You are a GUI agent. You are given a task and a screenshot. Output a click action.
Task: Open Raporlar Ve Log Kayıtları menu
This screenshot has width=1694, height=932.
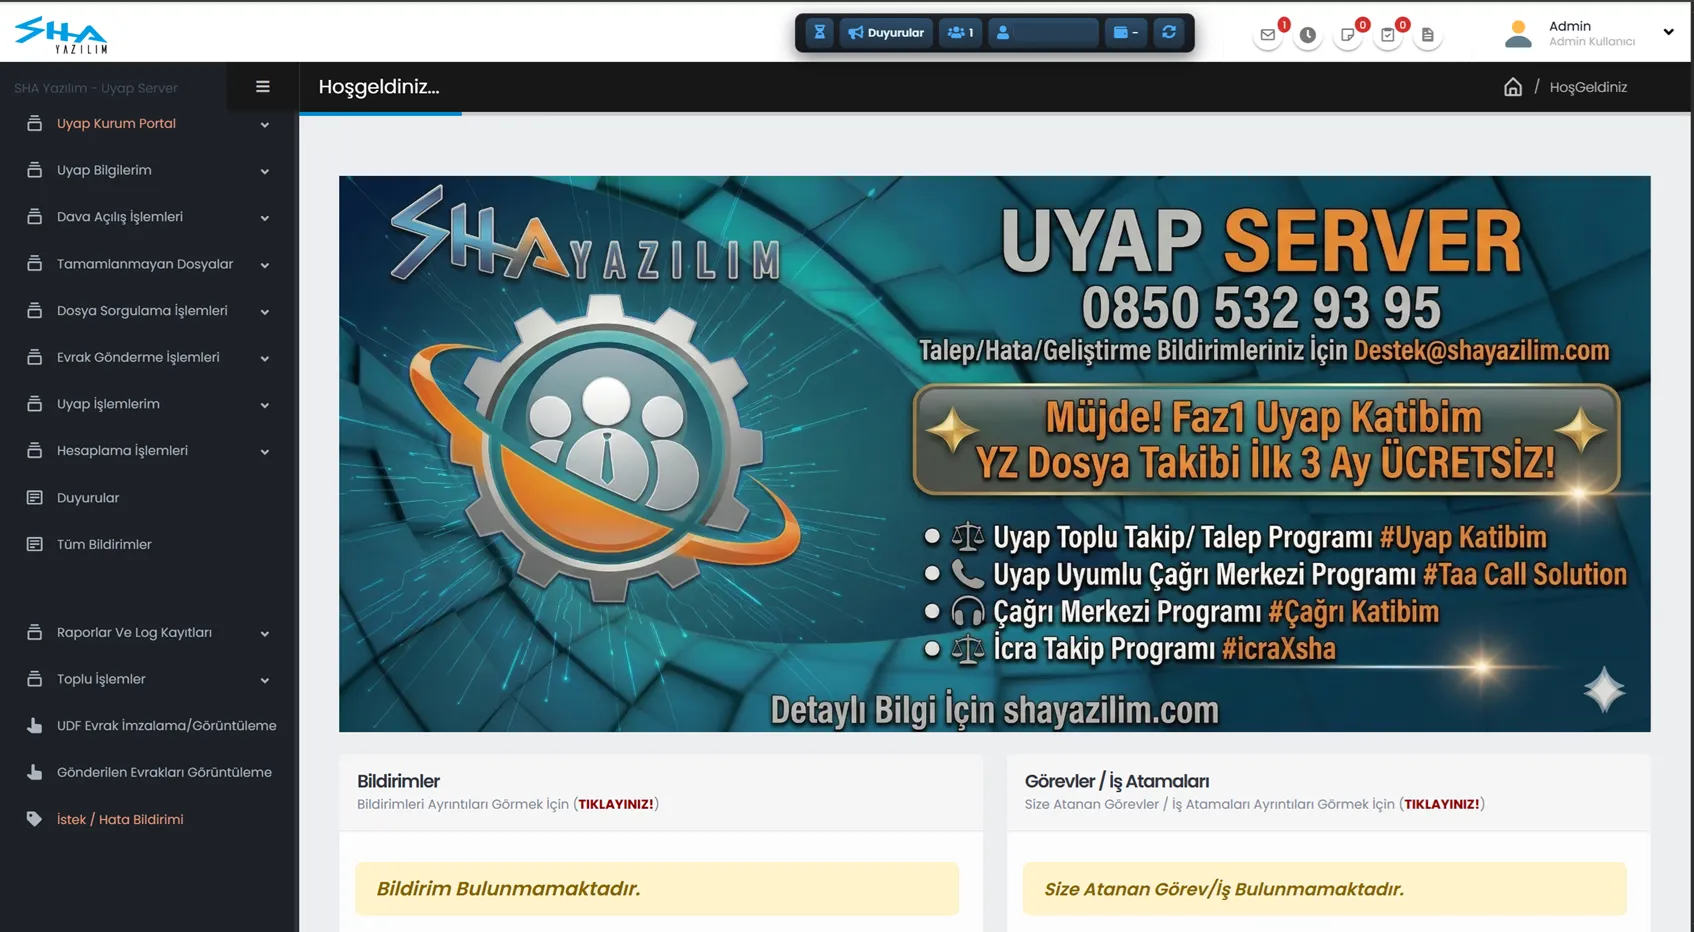coord(134,633)
